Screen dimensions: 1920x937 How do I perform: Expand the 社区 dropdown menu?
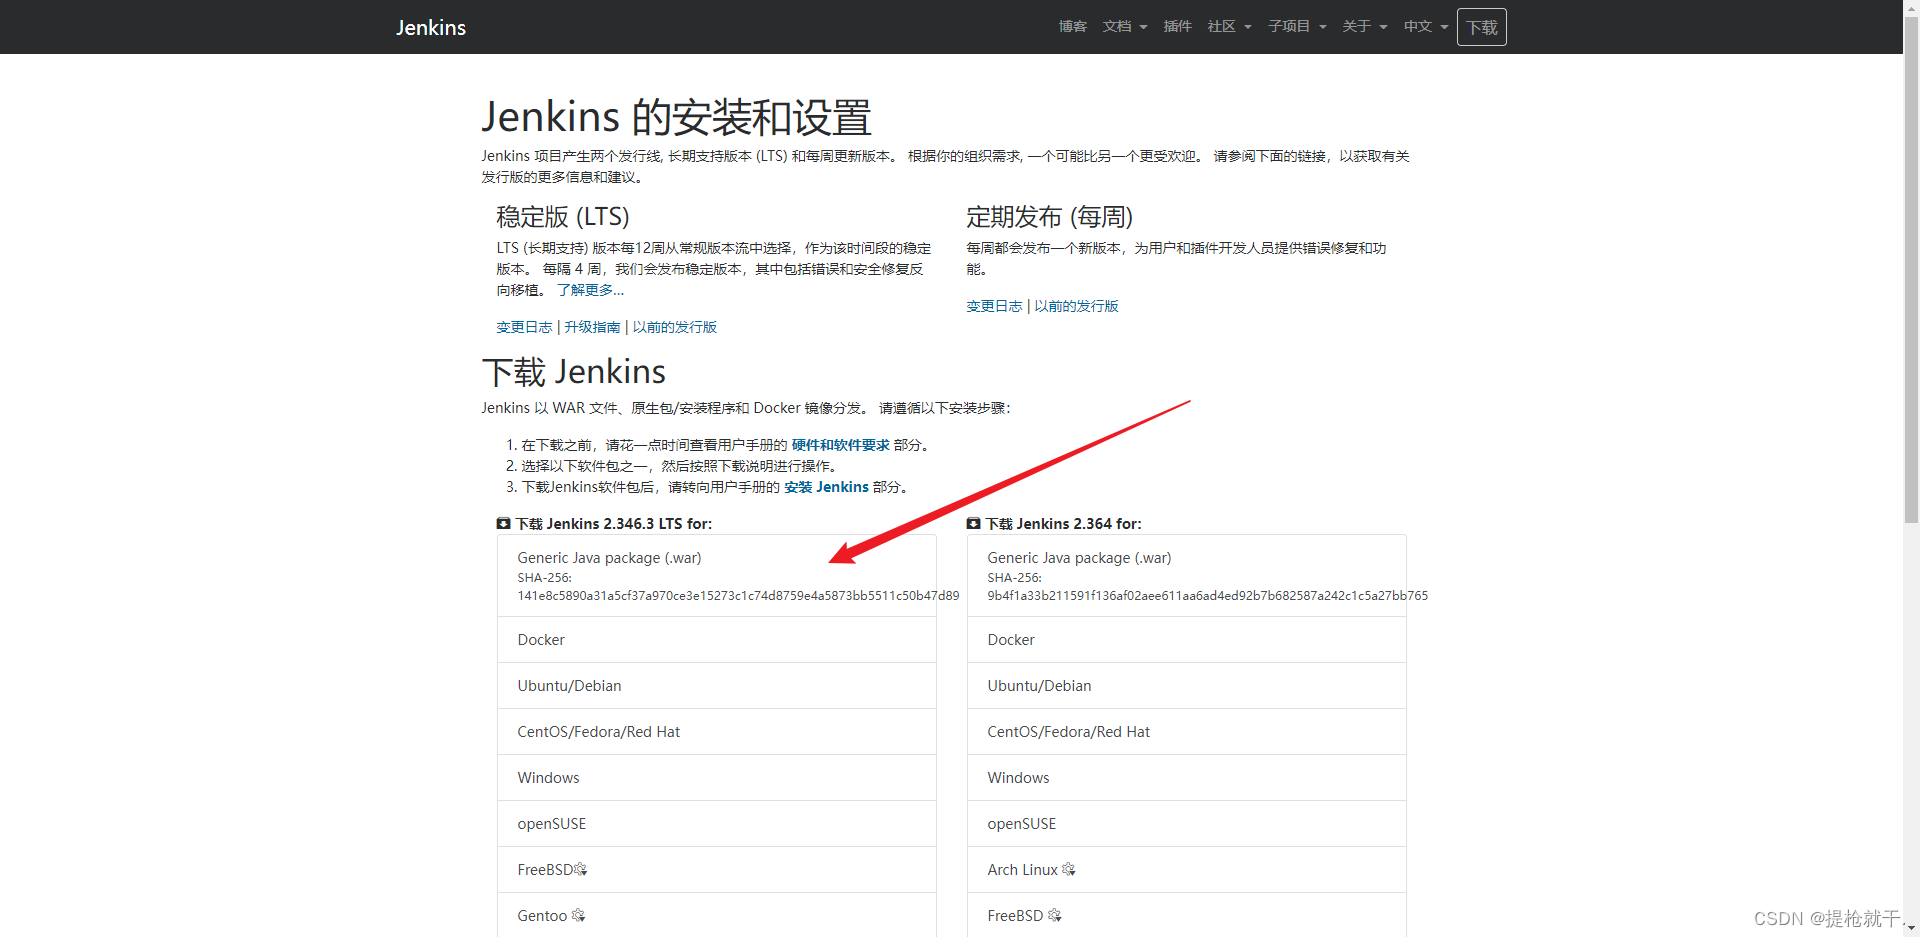pos(1230,27)
